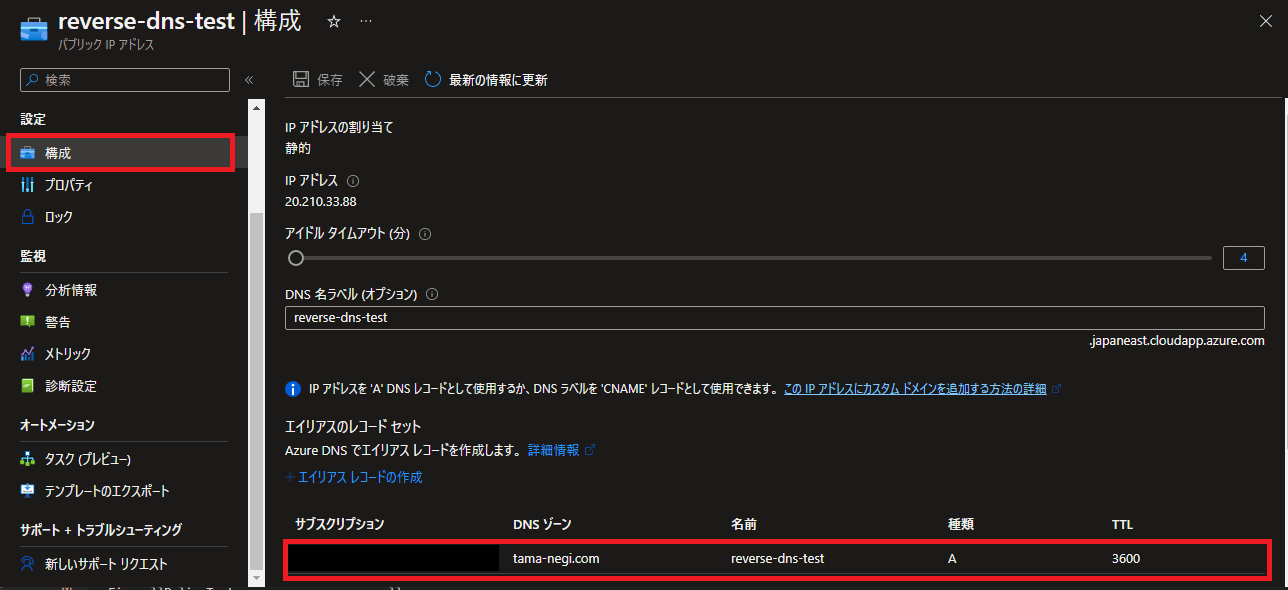The image size is (1288, 590).
Task: Click the idle timeout slider handle
Action: point(295,258)
